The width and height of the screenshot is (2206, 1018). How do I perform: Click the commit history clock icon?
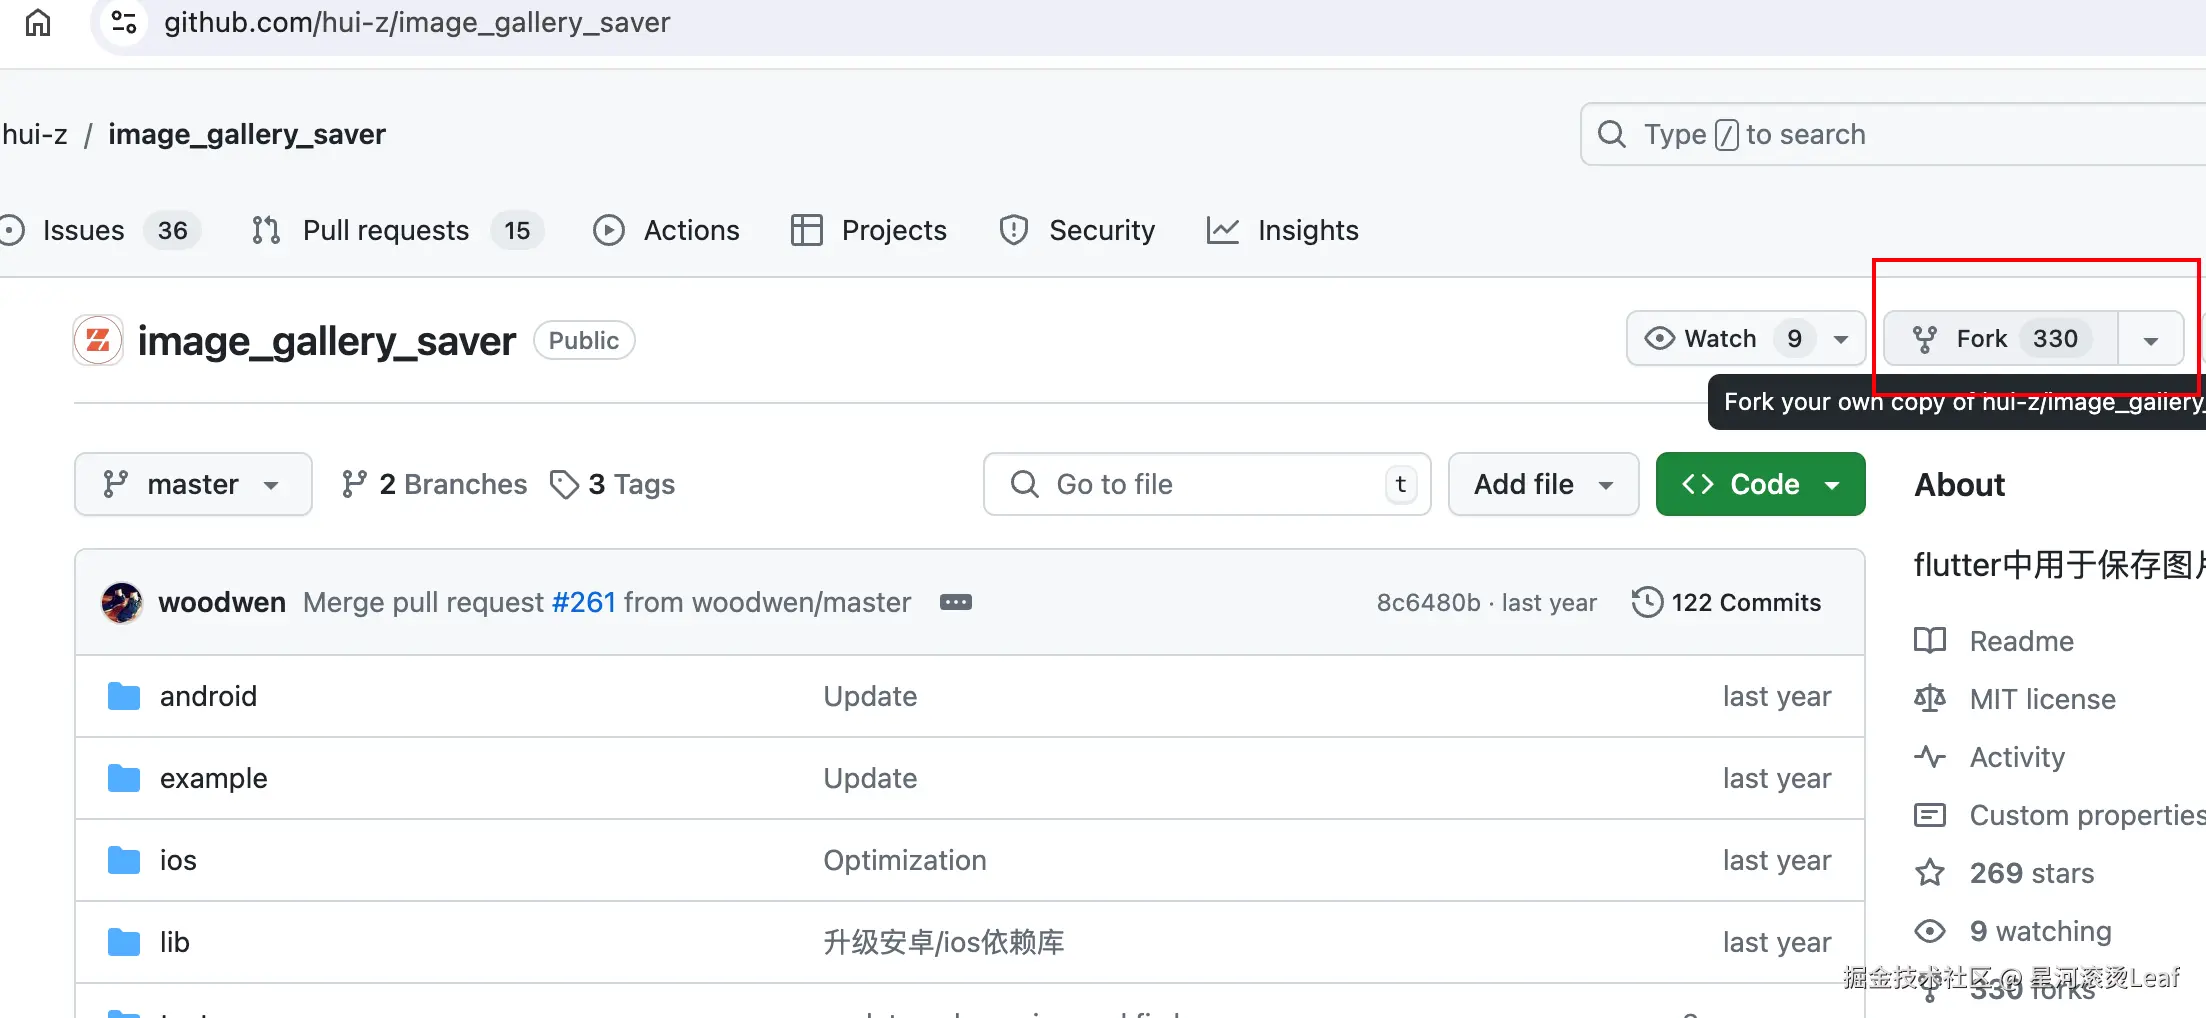click(1647, 602)
